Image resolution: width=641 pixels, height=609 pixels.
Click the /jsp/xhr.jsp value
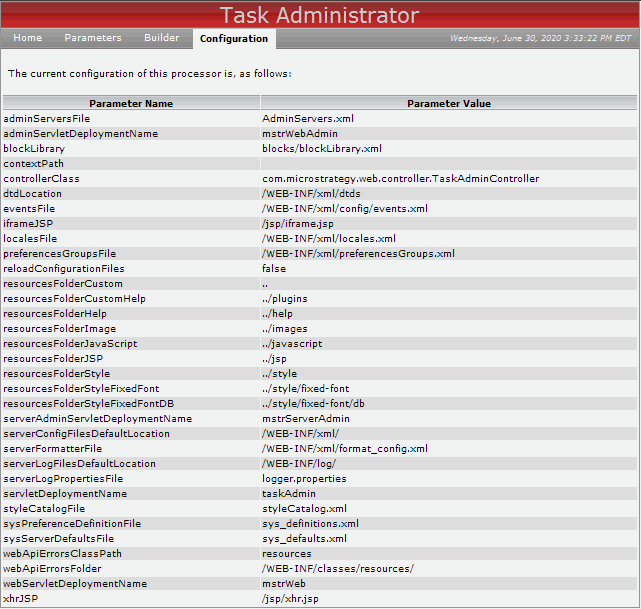pyautogui.click(x=290, y=599)
